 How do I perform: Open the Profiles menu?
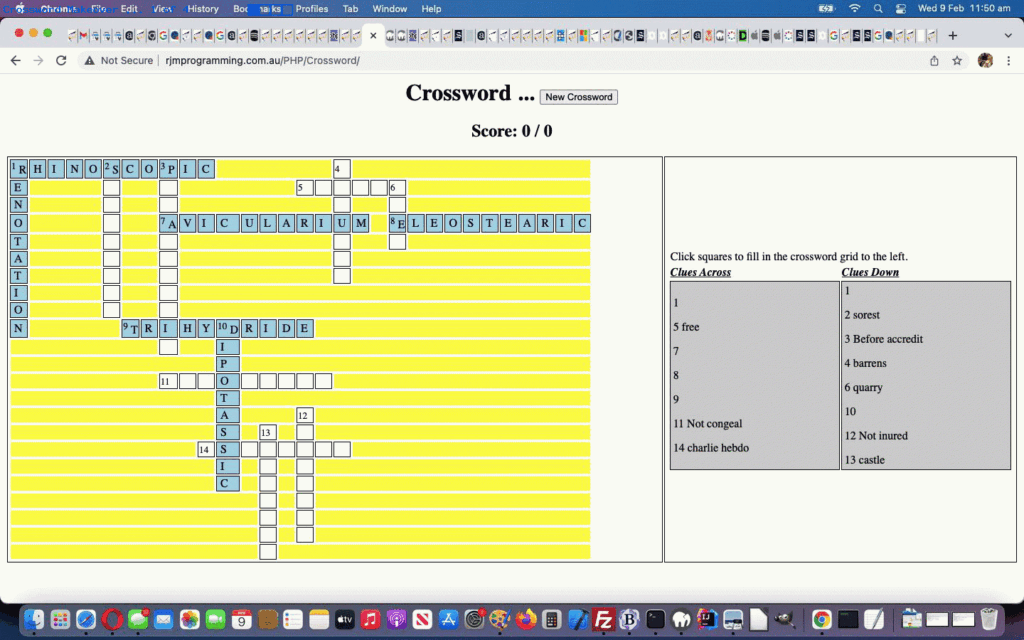point(311,9)
